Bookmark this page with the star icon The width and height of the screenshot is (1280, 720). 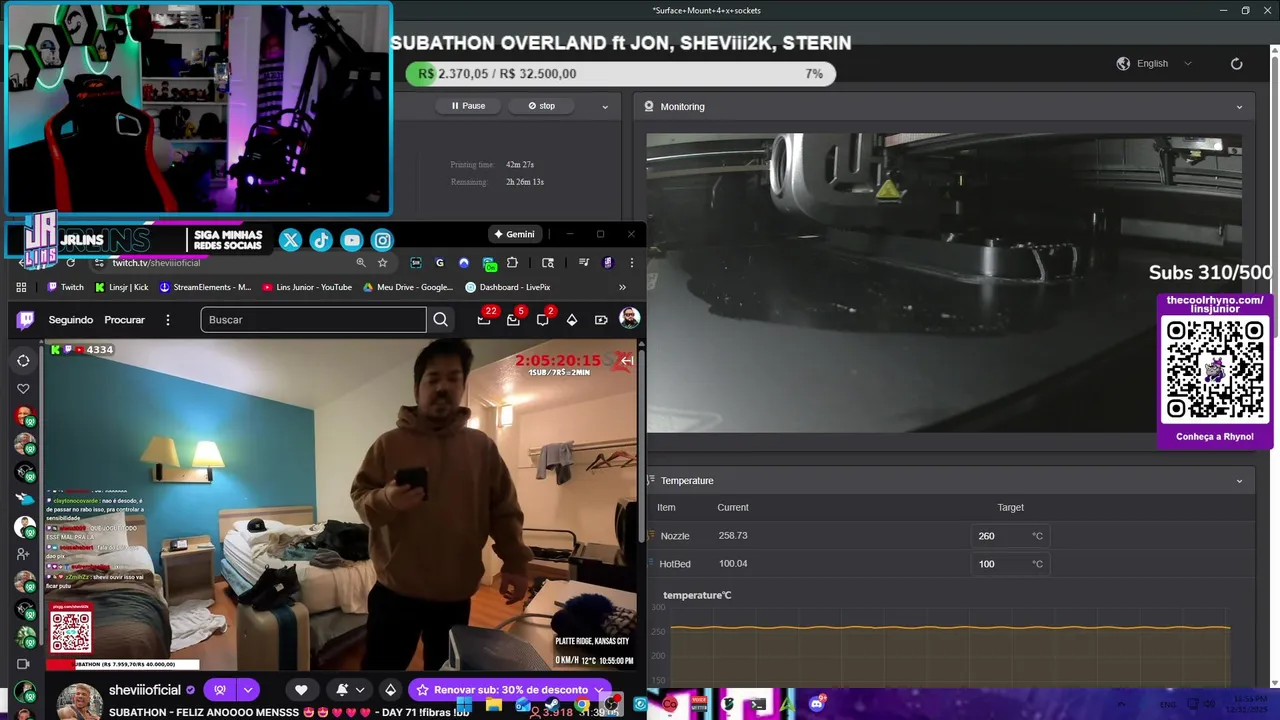pyautogui.click(x=382, y=263)
